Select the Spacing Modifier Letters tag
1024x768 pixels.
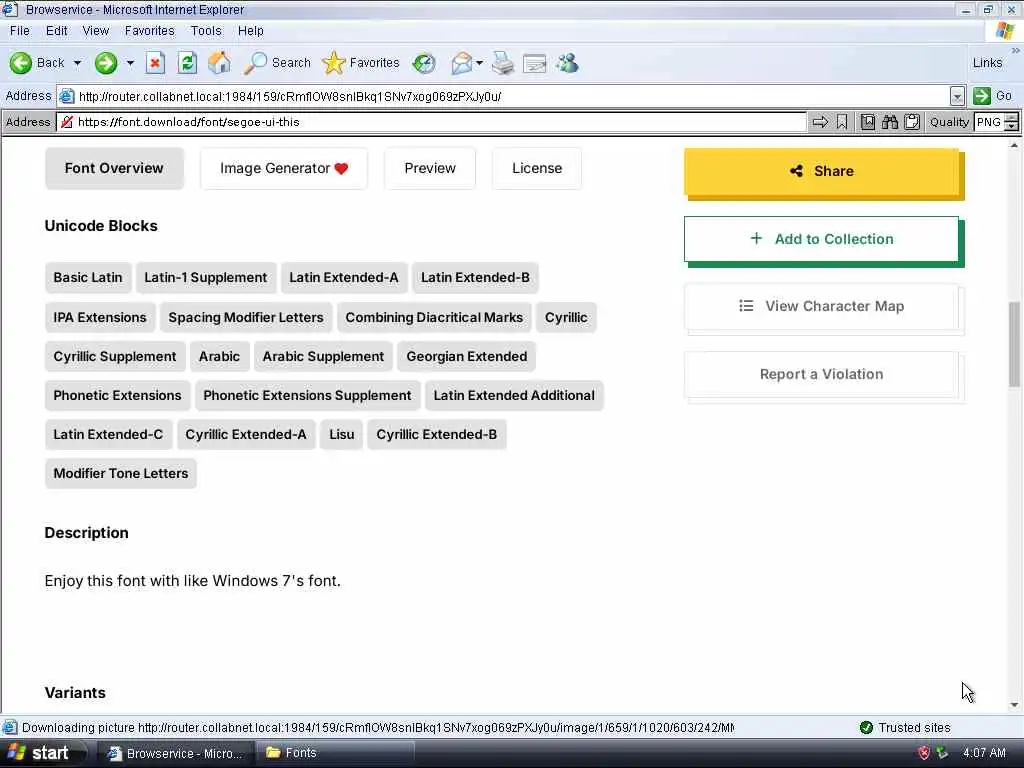pos(246,317)
